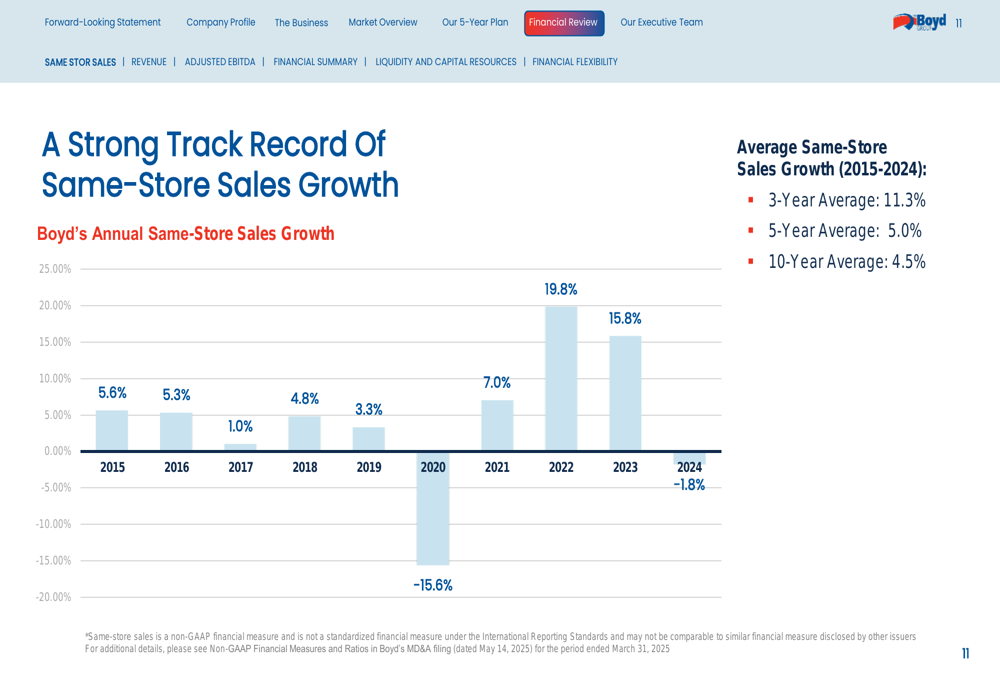Screen dimensions: 1000x685
Task: Open the Our Executive Team tab
Action: click(661, 22)
